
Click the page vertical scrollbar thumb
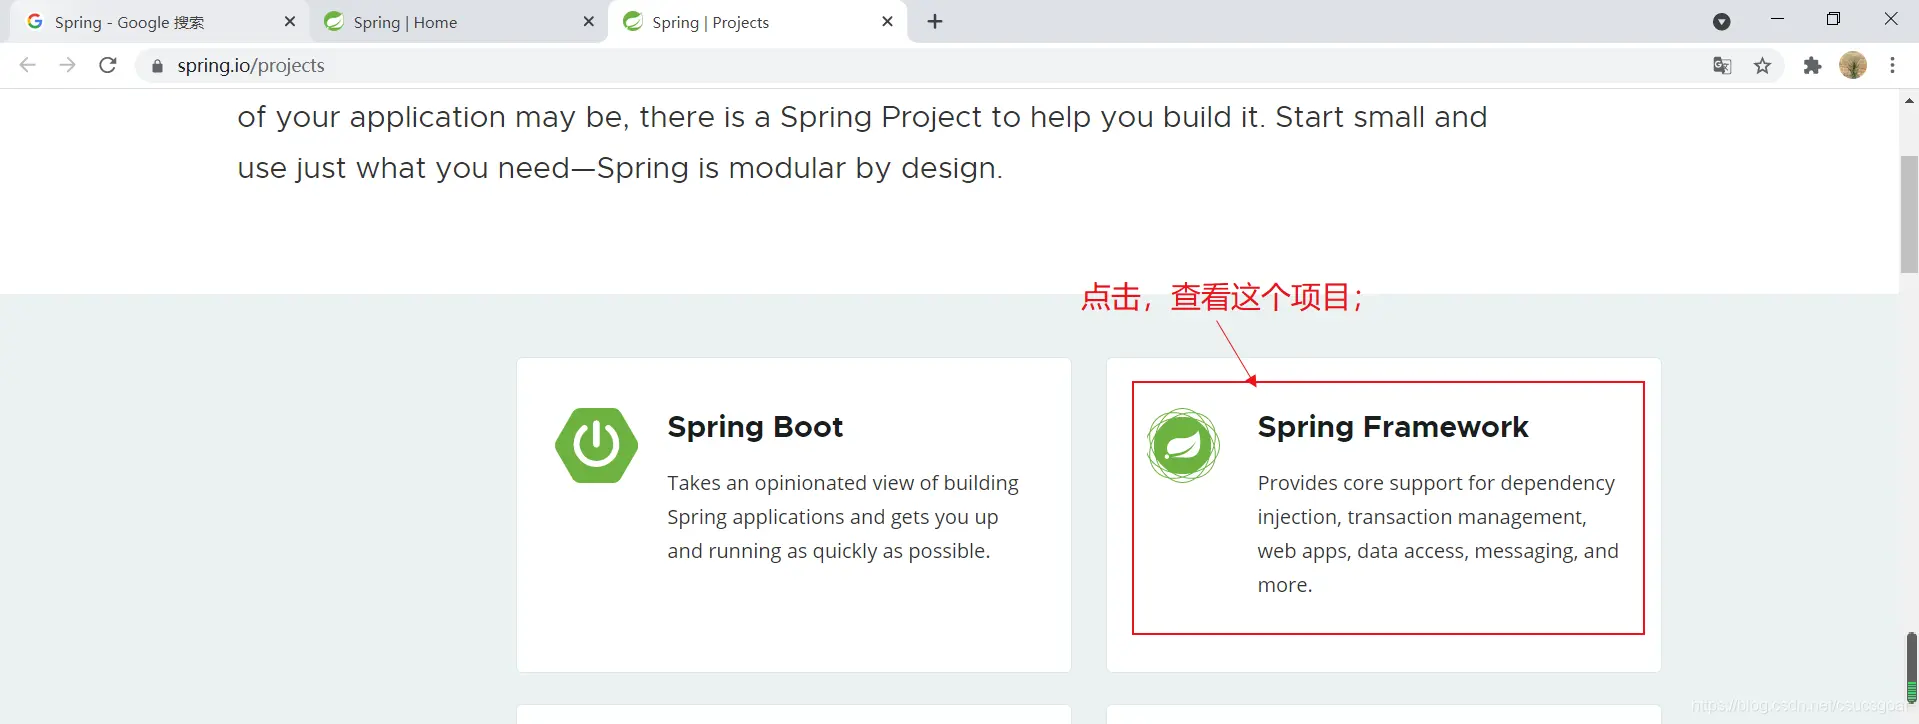click(x=1909, y=213)
